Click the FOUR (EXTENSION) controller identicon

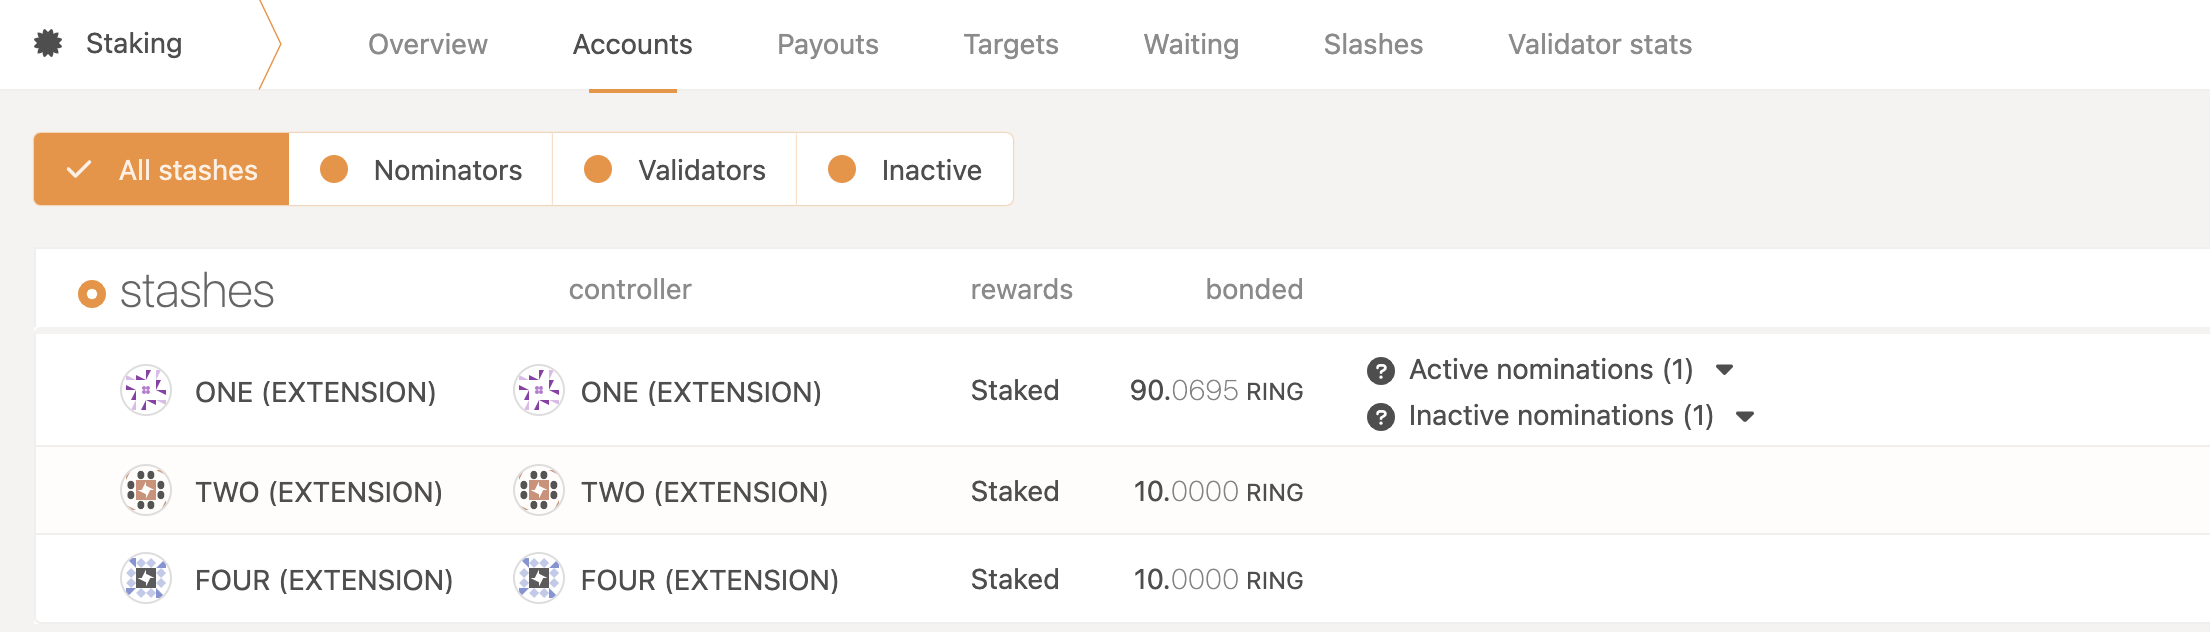[x=538, y=578]
